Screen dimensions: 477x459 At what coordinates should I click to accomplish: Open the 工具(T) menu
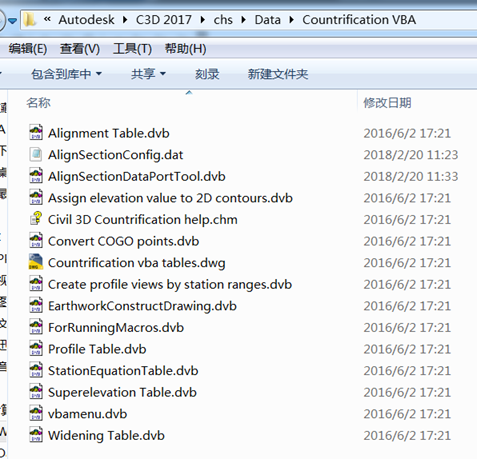click(132, 49)
